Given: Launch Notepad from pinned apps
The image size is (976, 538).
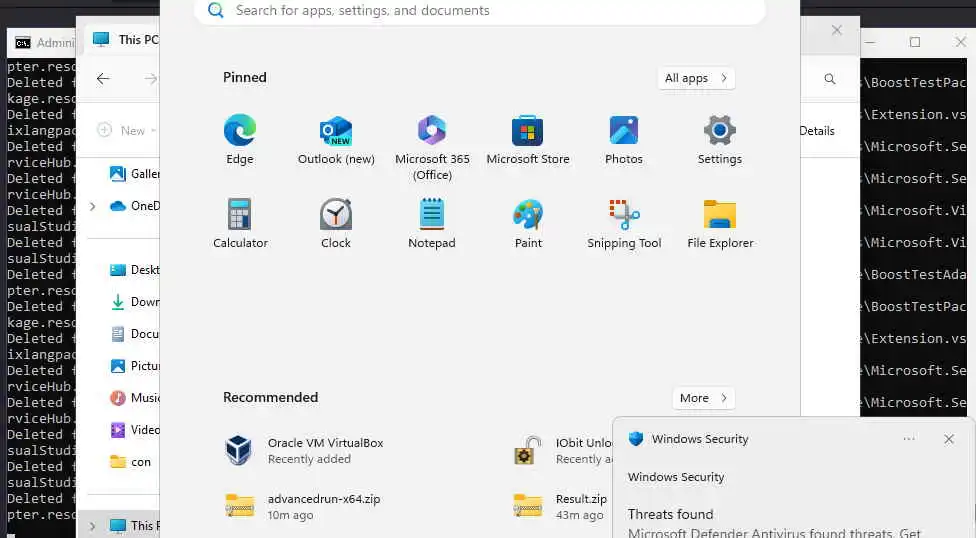Looking at the screenshot, I should [431, 224].
